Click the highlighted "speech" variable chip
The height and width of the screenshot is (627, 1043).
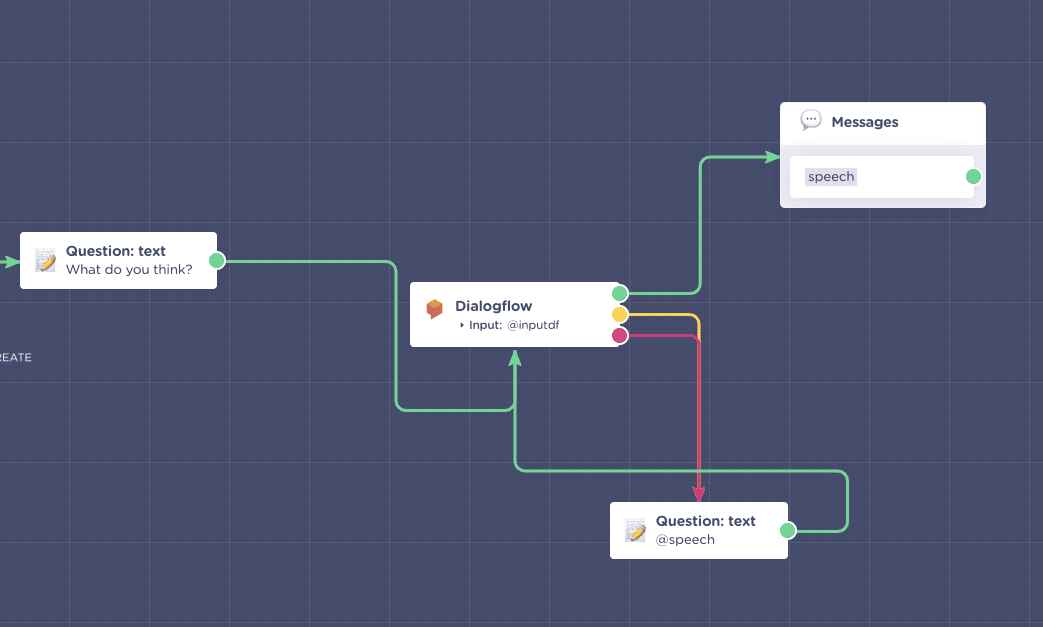pos(831,176)
